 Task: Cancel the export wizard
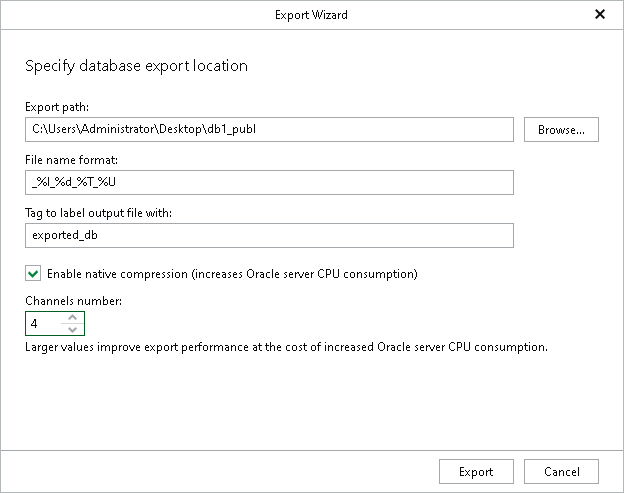[561, 472]
